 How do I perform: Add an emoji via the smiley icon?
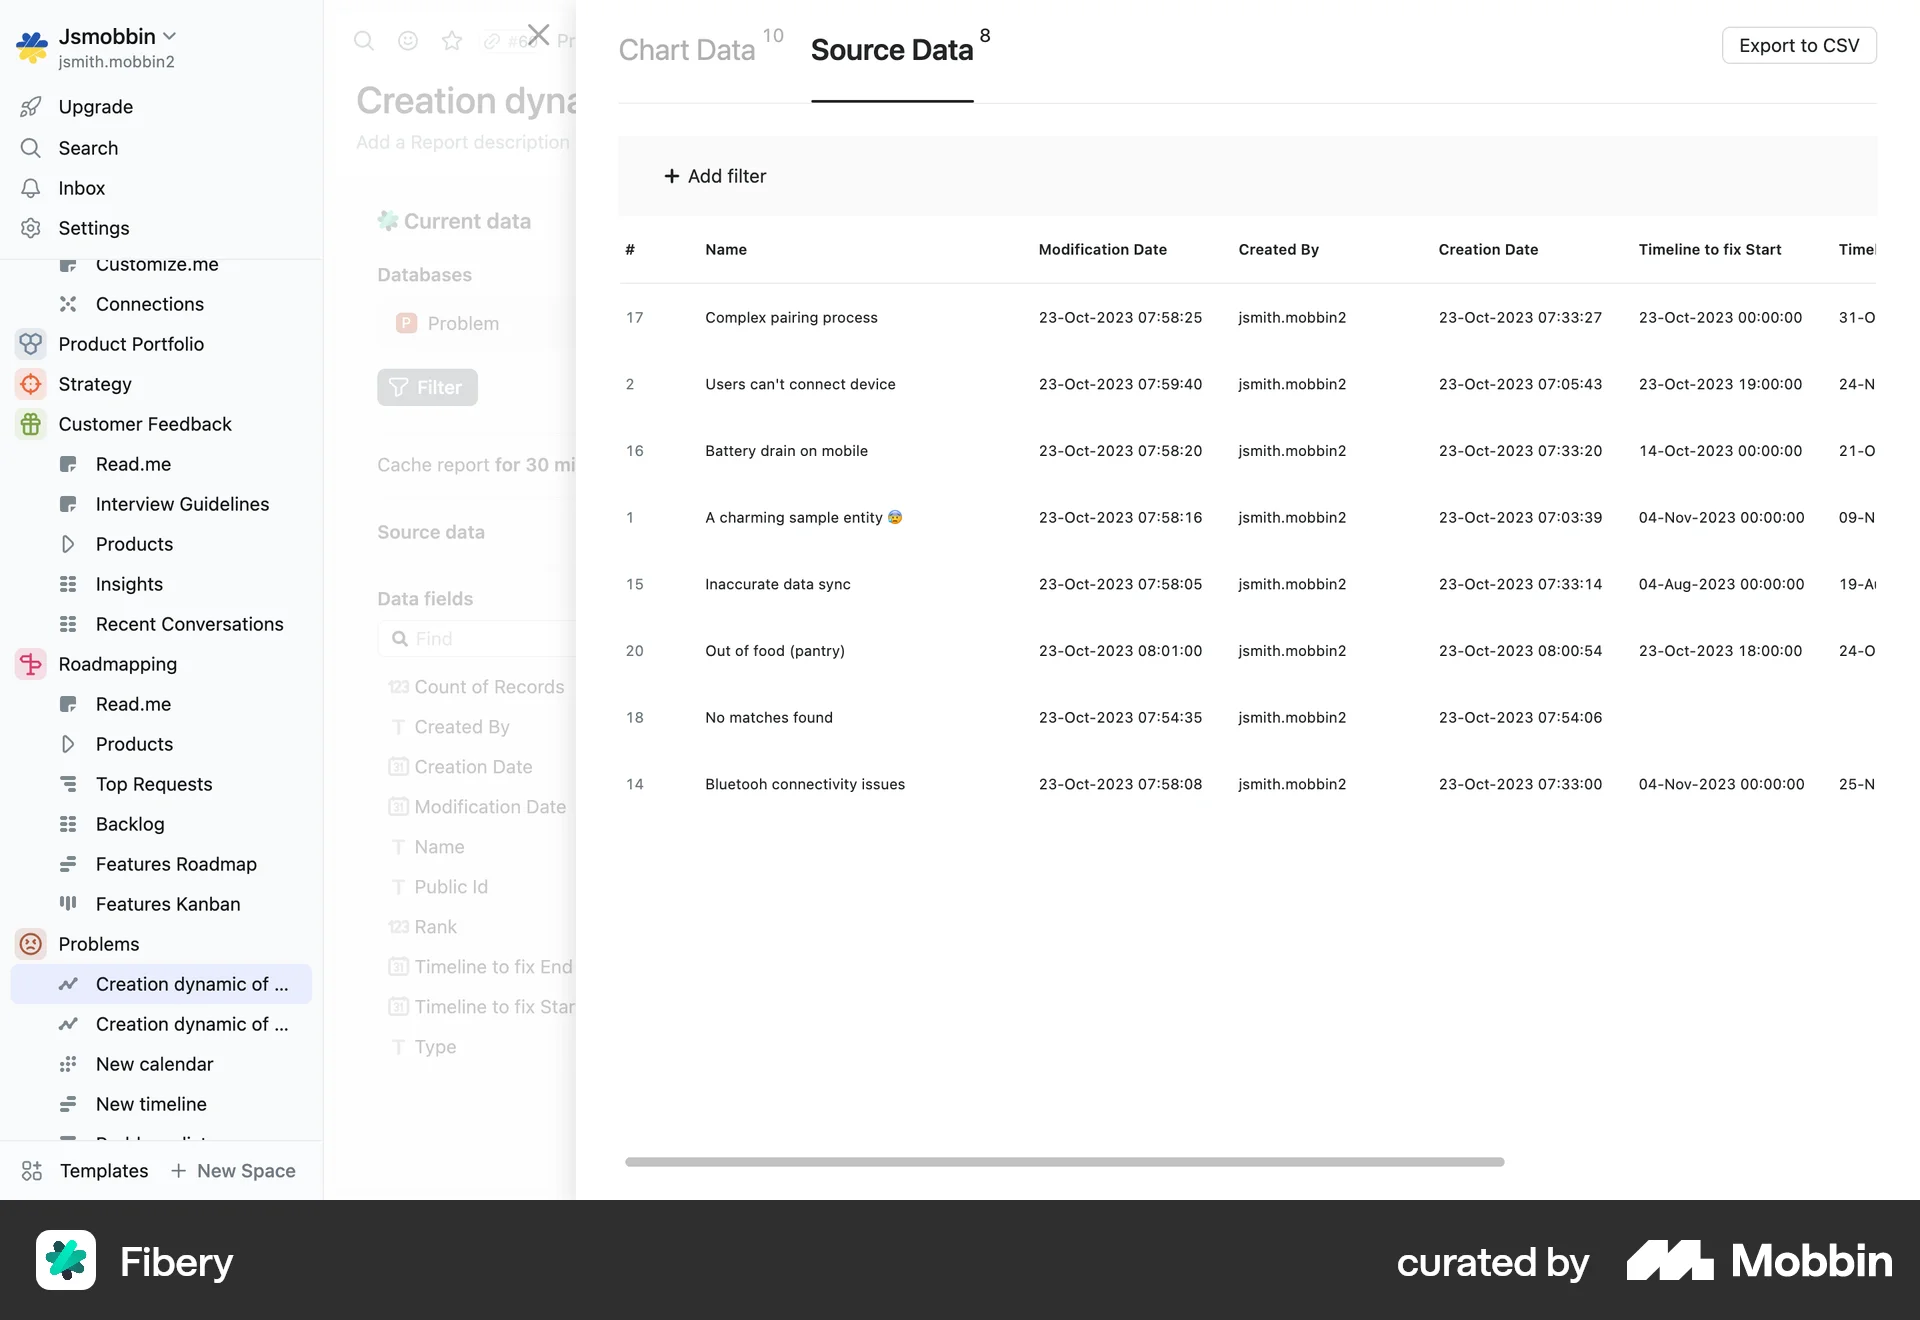407,40
